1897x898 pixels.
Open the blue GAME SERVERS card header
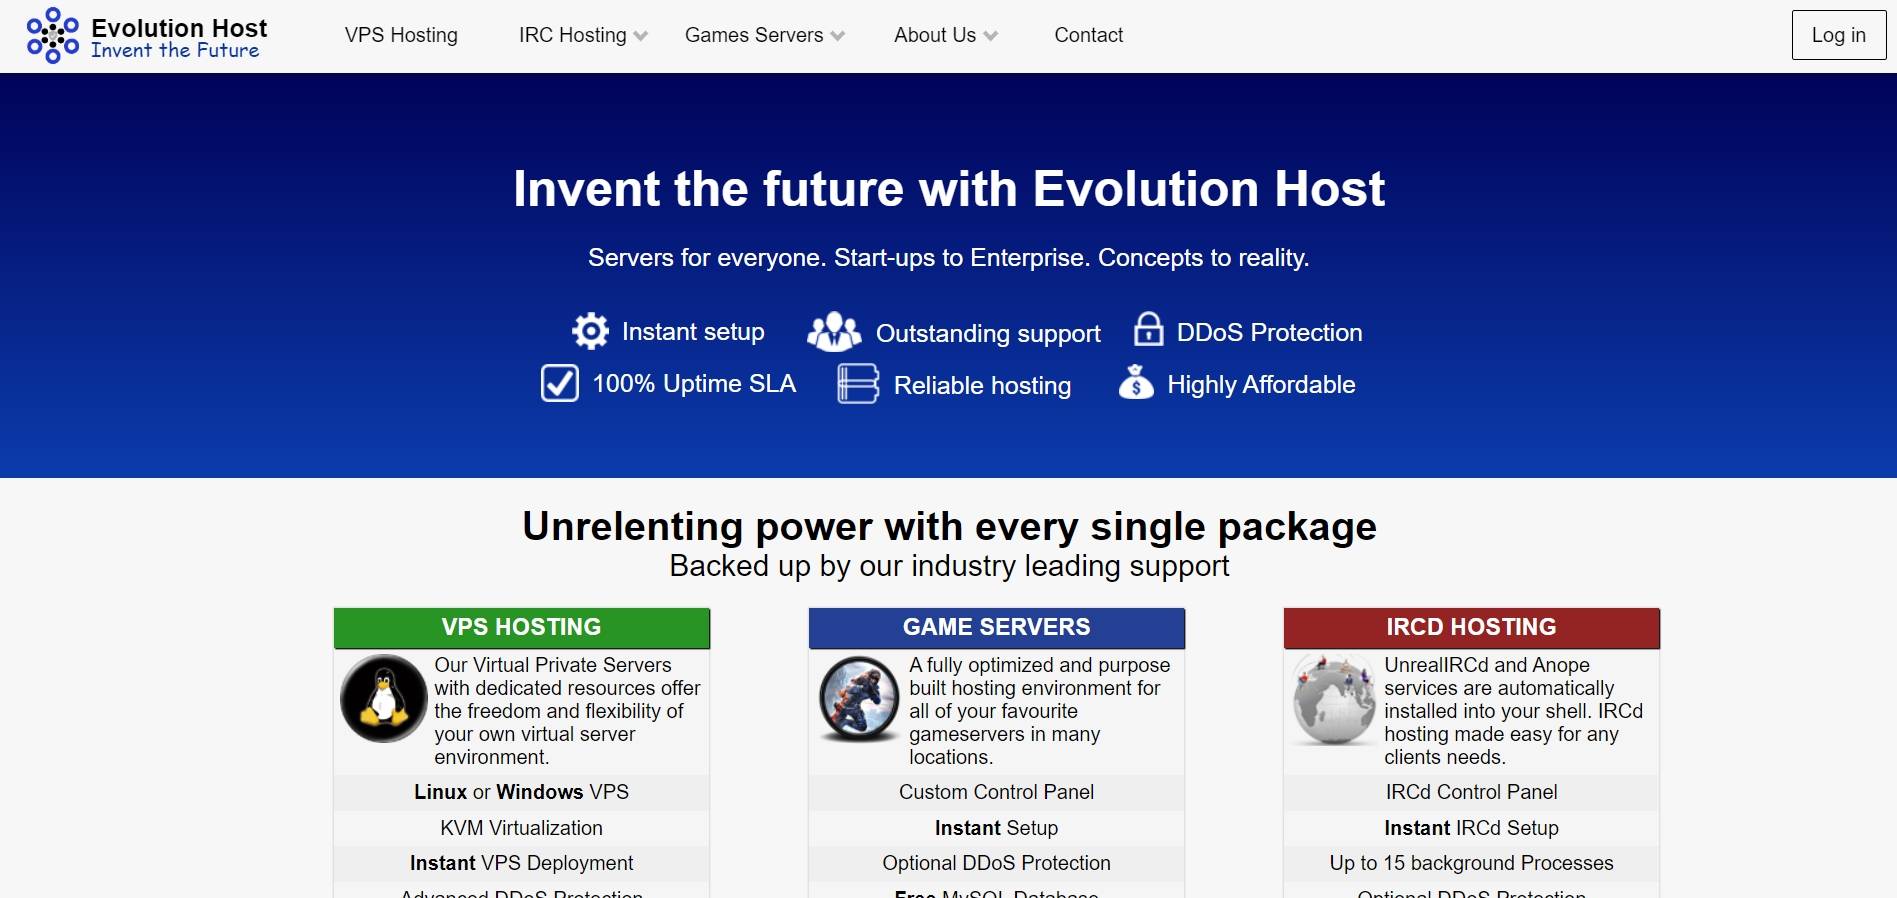click(x=996, y=627)
